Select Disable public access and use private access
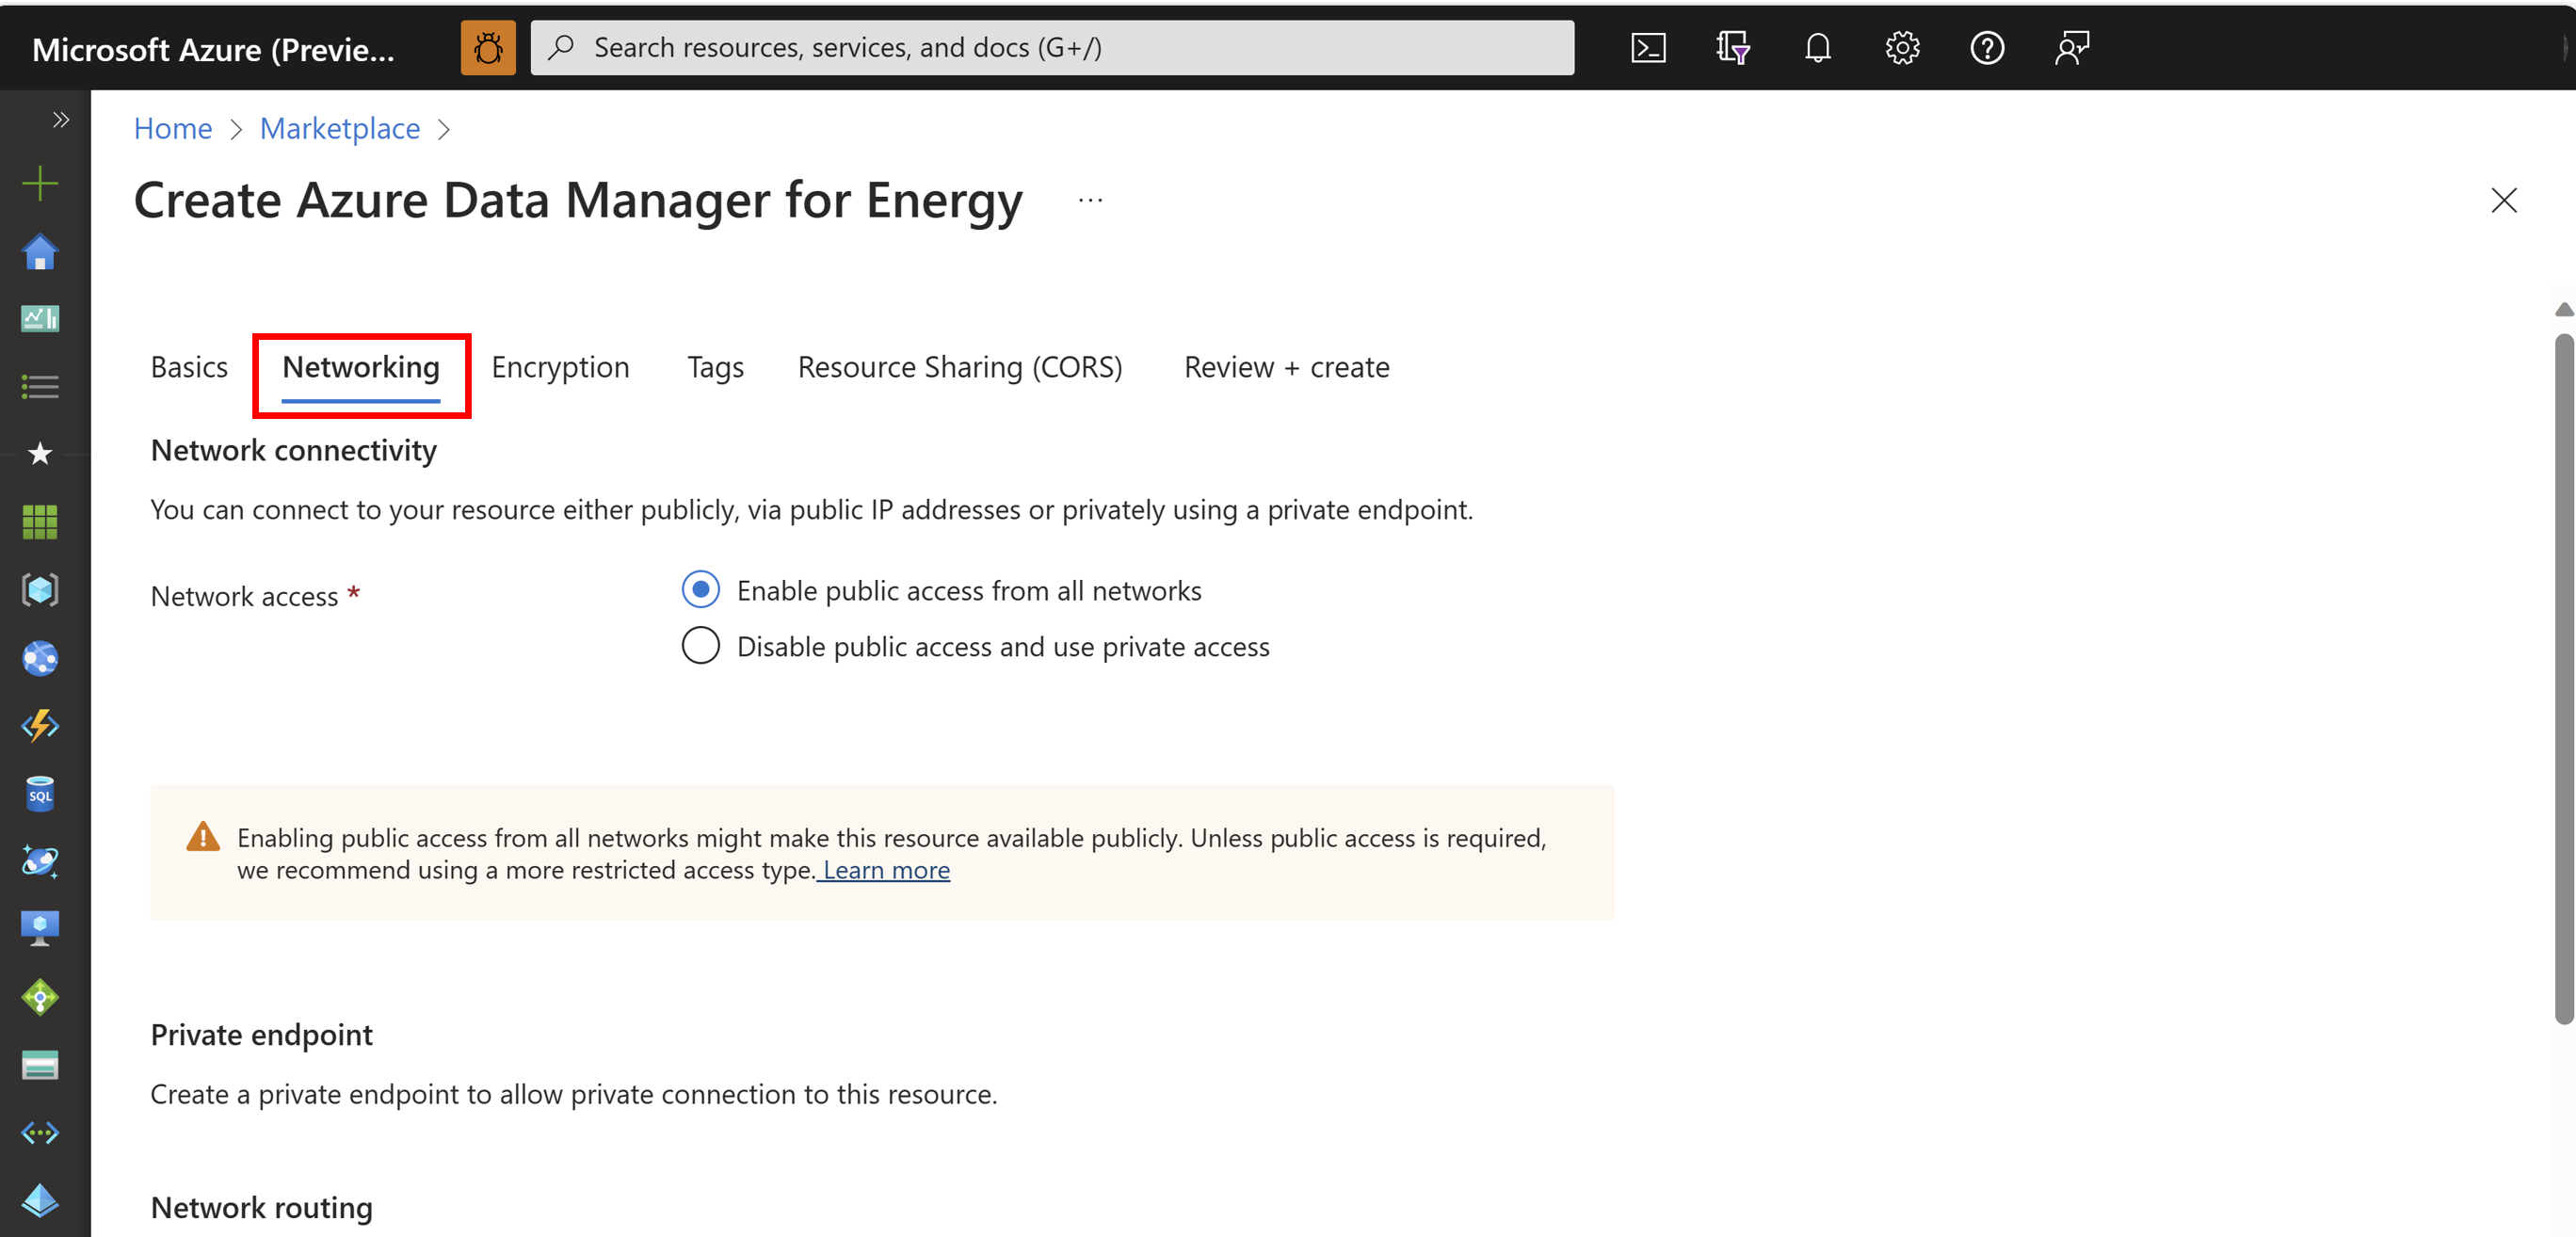The width and height of the screenshot is (2576, 1237). pyautogui.click(x=700, y=645)
